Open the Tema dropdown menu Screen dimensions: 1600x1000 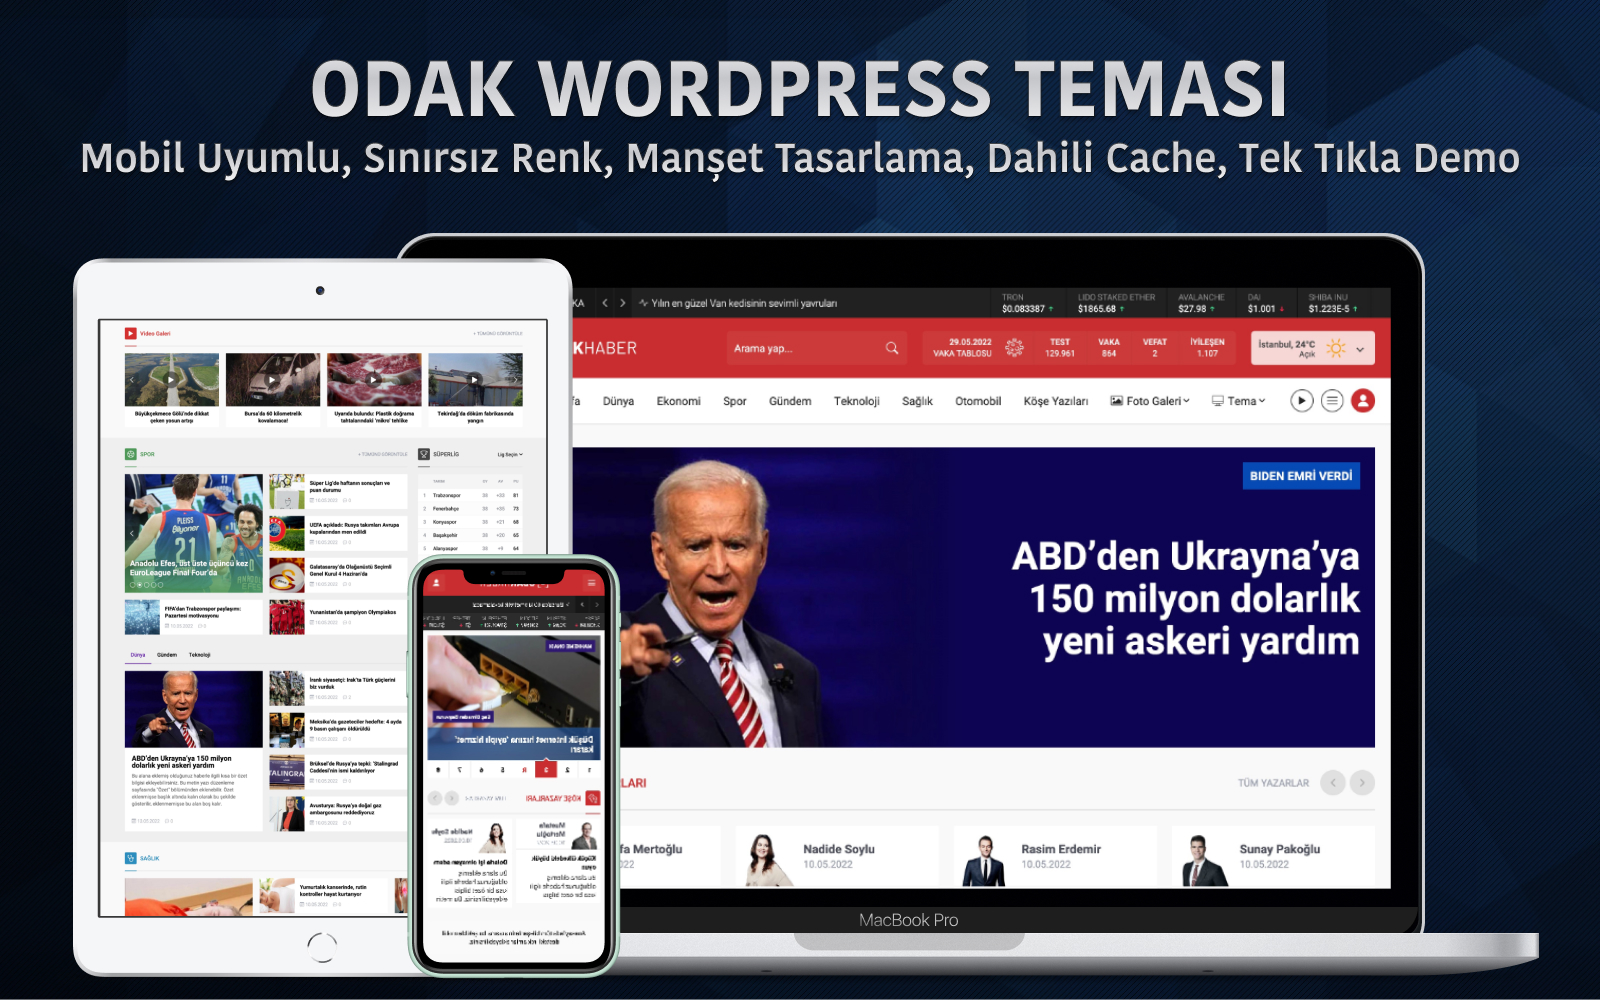tap(1239, 401)
